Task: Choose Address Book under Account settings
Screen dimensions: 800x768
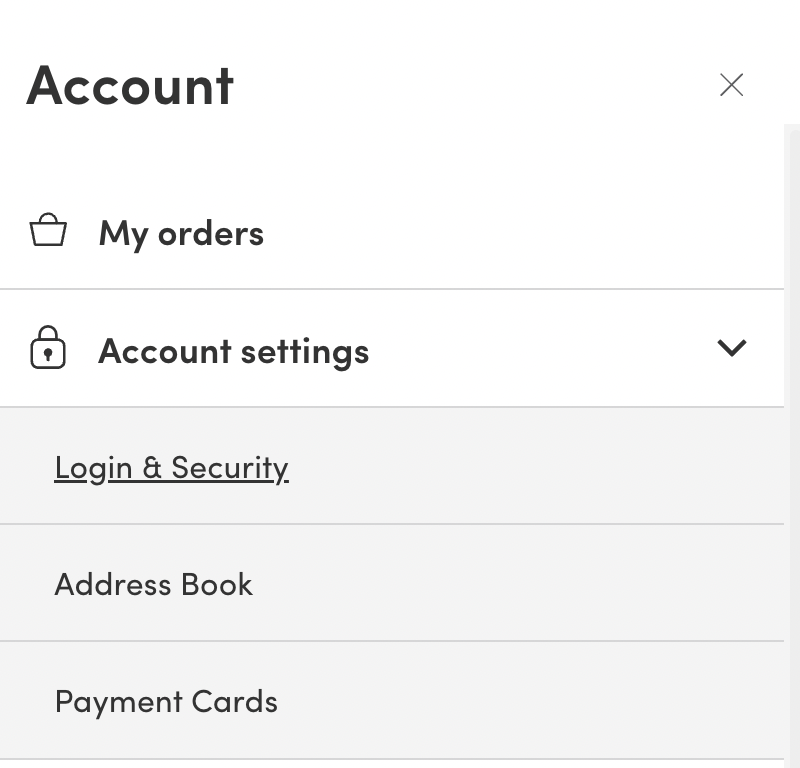Action: [x=153, y=584]
